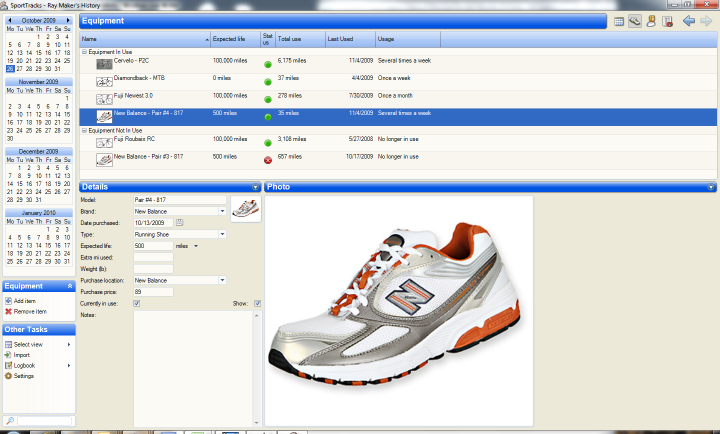720x434 pixels.
Task: Open the Brand dropdown
Action: pos(222,211)
